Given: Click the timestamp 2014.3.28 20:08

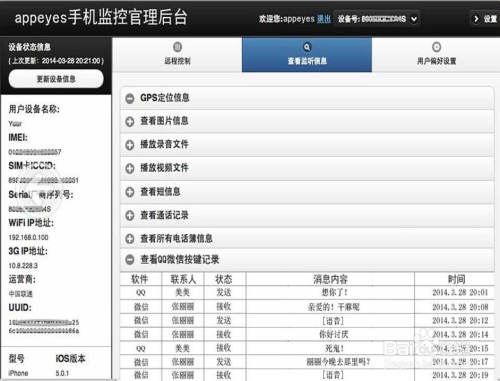Looking at the screenshot, I should [460, 307].
